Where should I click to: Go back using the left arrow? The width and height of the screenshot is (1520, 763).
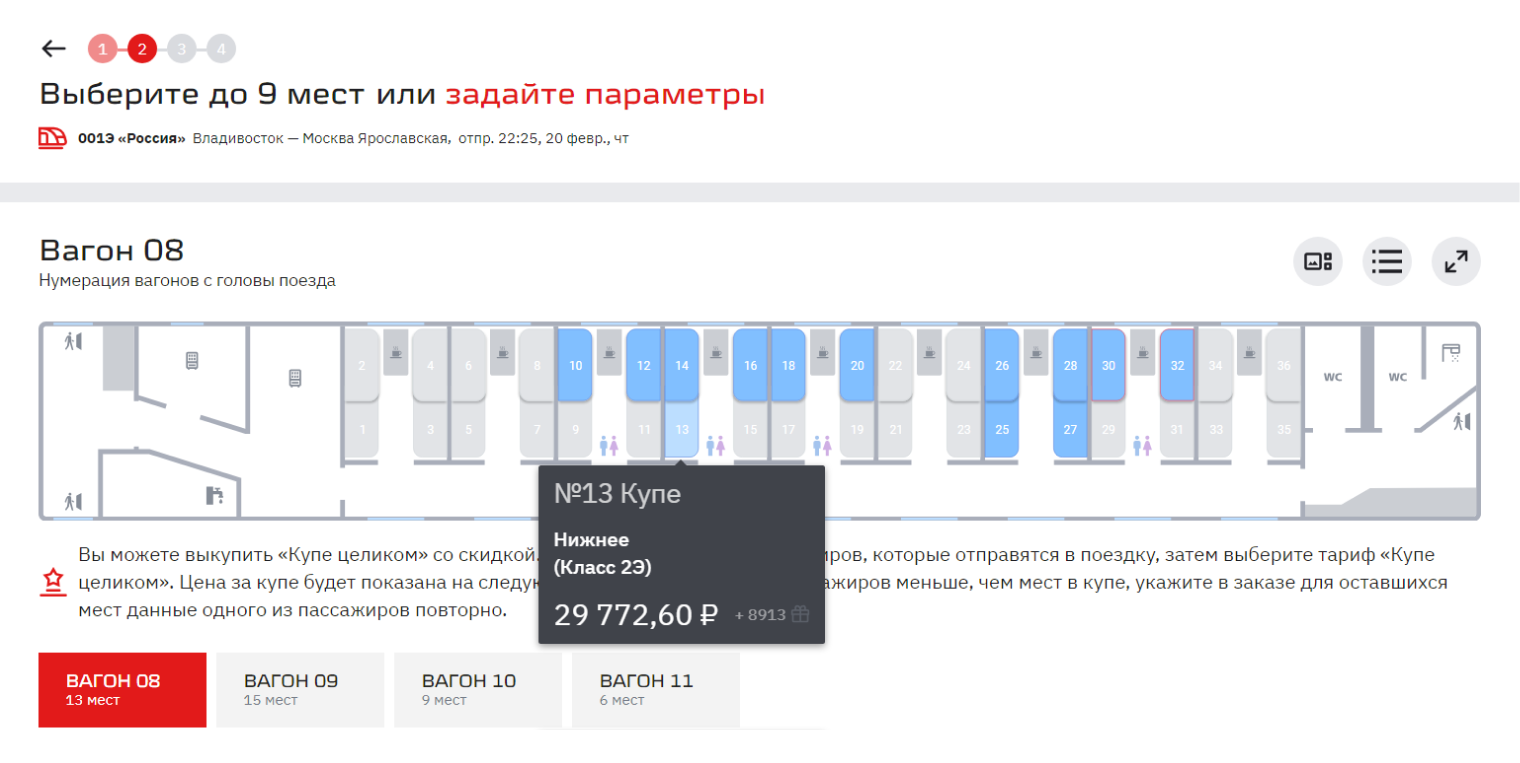[x=53, y=48]
